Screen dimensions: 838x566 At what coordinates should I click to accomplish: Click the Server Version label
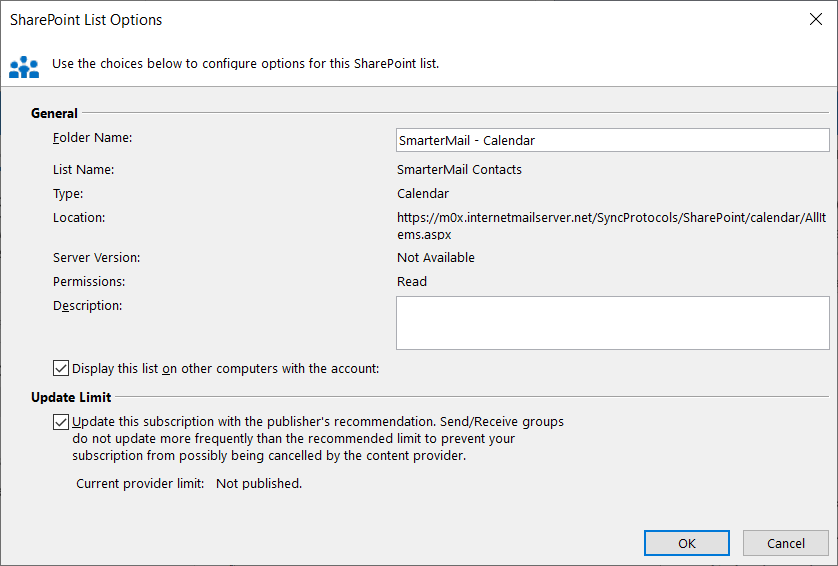(96, 258)
